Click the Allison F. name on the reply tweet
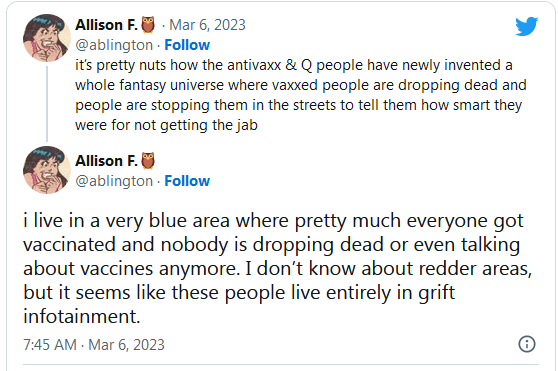The width and height of the screenshot is (558, 371). coord(106,161)
